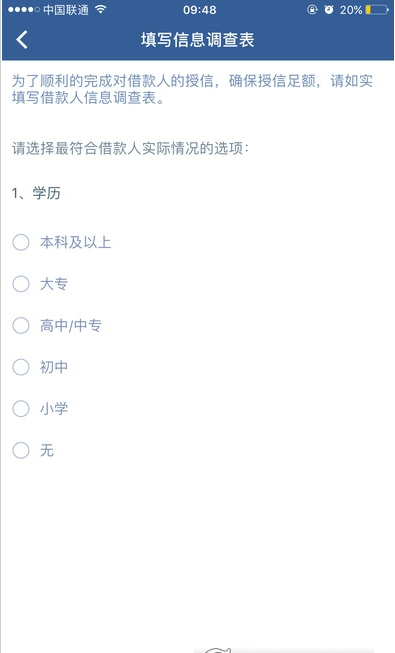The height and width of the screenshot is (653, 395).
Task: Tap the 高中/中专 option label
Action: [x=70, y=325]
